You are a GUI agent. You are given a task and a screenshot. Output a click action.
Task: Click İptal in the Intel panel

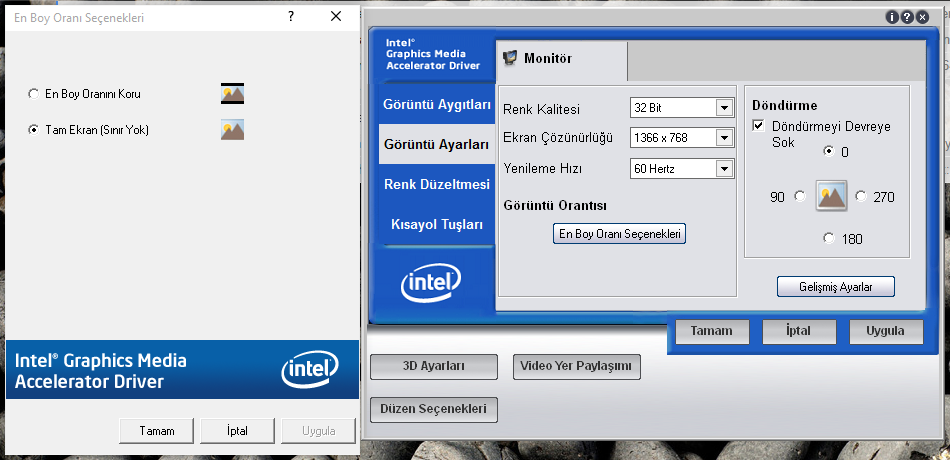point(799,332)
